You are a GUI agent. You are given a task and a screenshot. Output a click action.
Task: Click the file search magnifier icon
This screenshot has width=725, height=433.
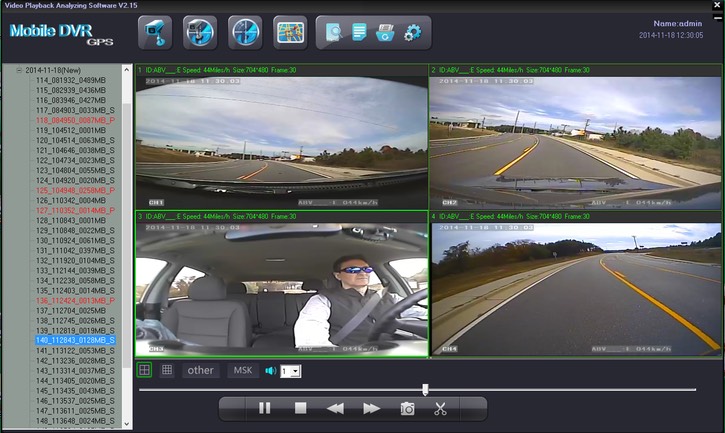pyautogui.click(x=334, y=33)
